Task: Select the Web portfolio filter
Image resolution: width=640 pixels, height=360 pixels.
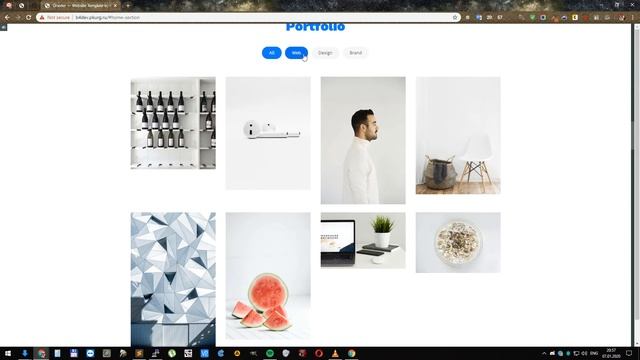Action: tap(296, 53)
